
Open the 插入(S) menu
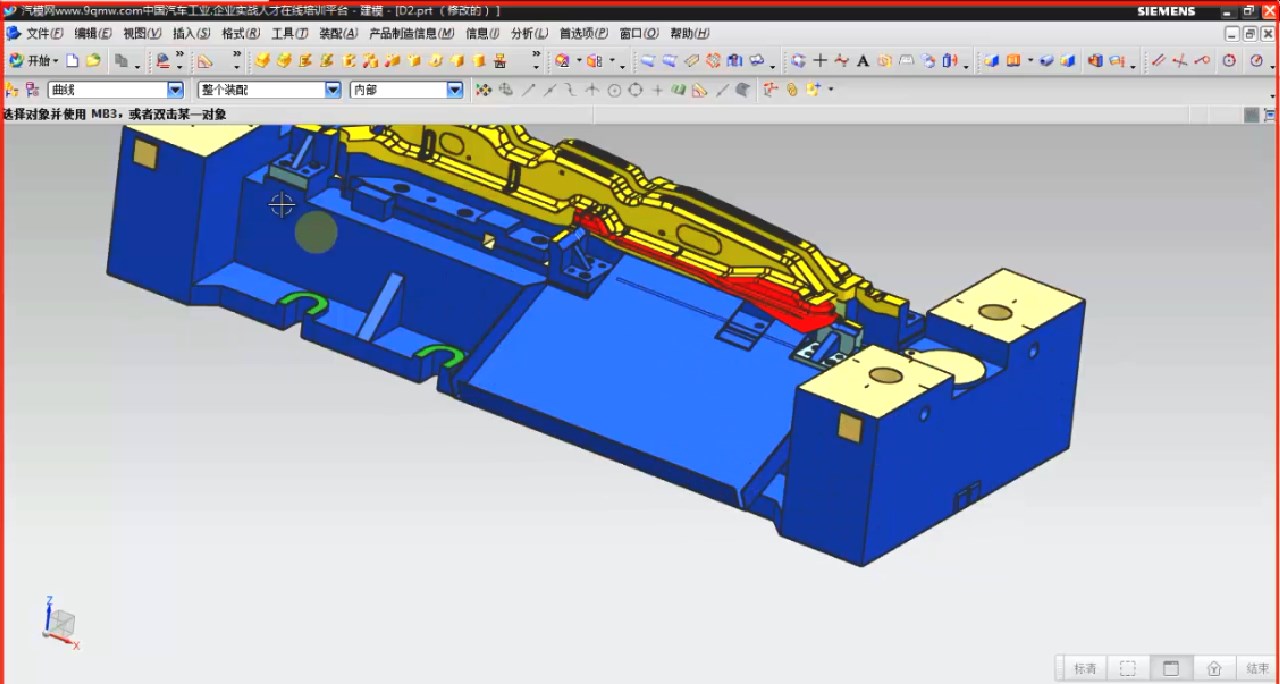tap(191, 33)
